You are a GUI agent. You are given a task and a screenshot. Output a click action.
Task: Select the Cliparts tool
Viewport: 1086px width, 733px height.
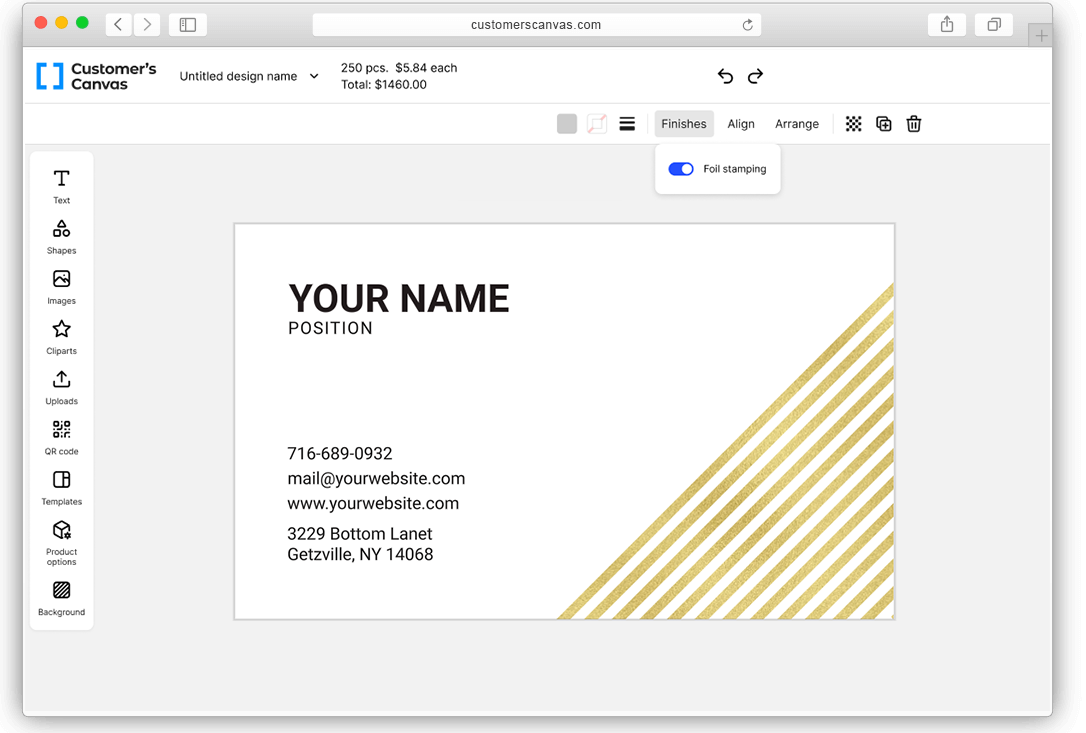coord(61,337)
